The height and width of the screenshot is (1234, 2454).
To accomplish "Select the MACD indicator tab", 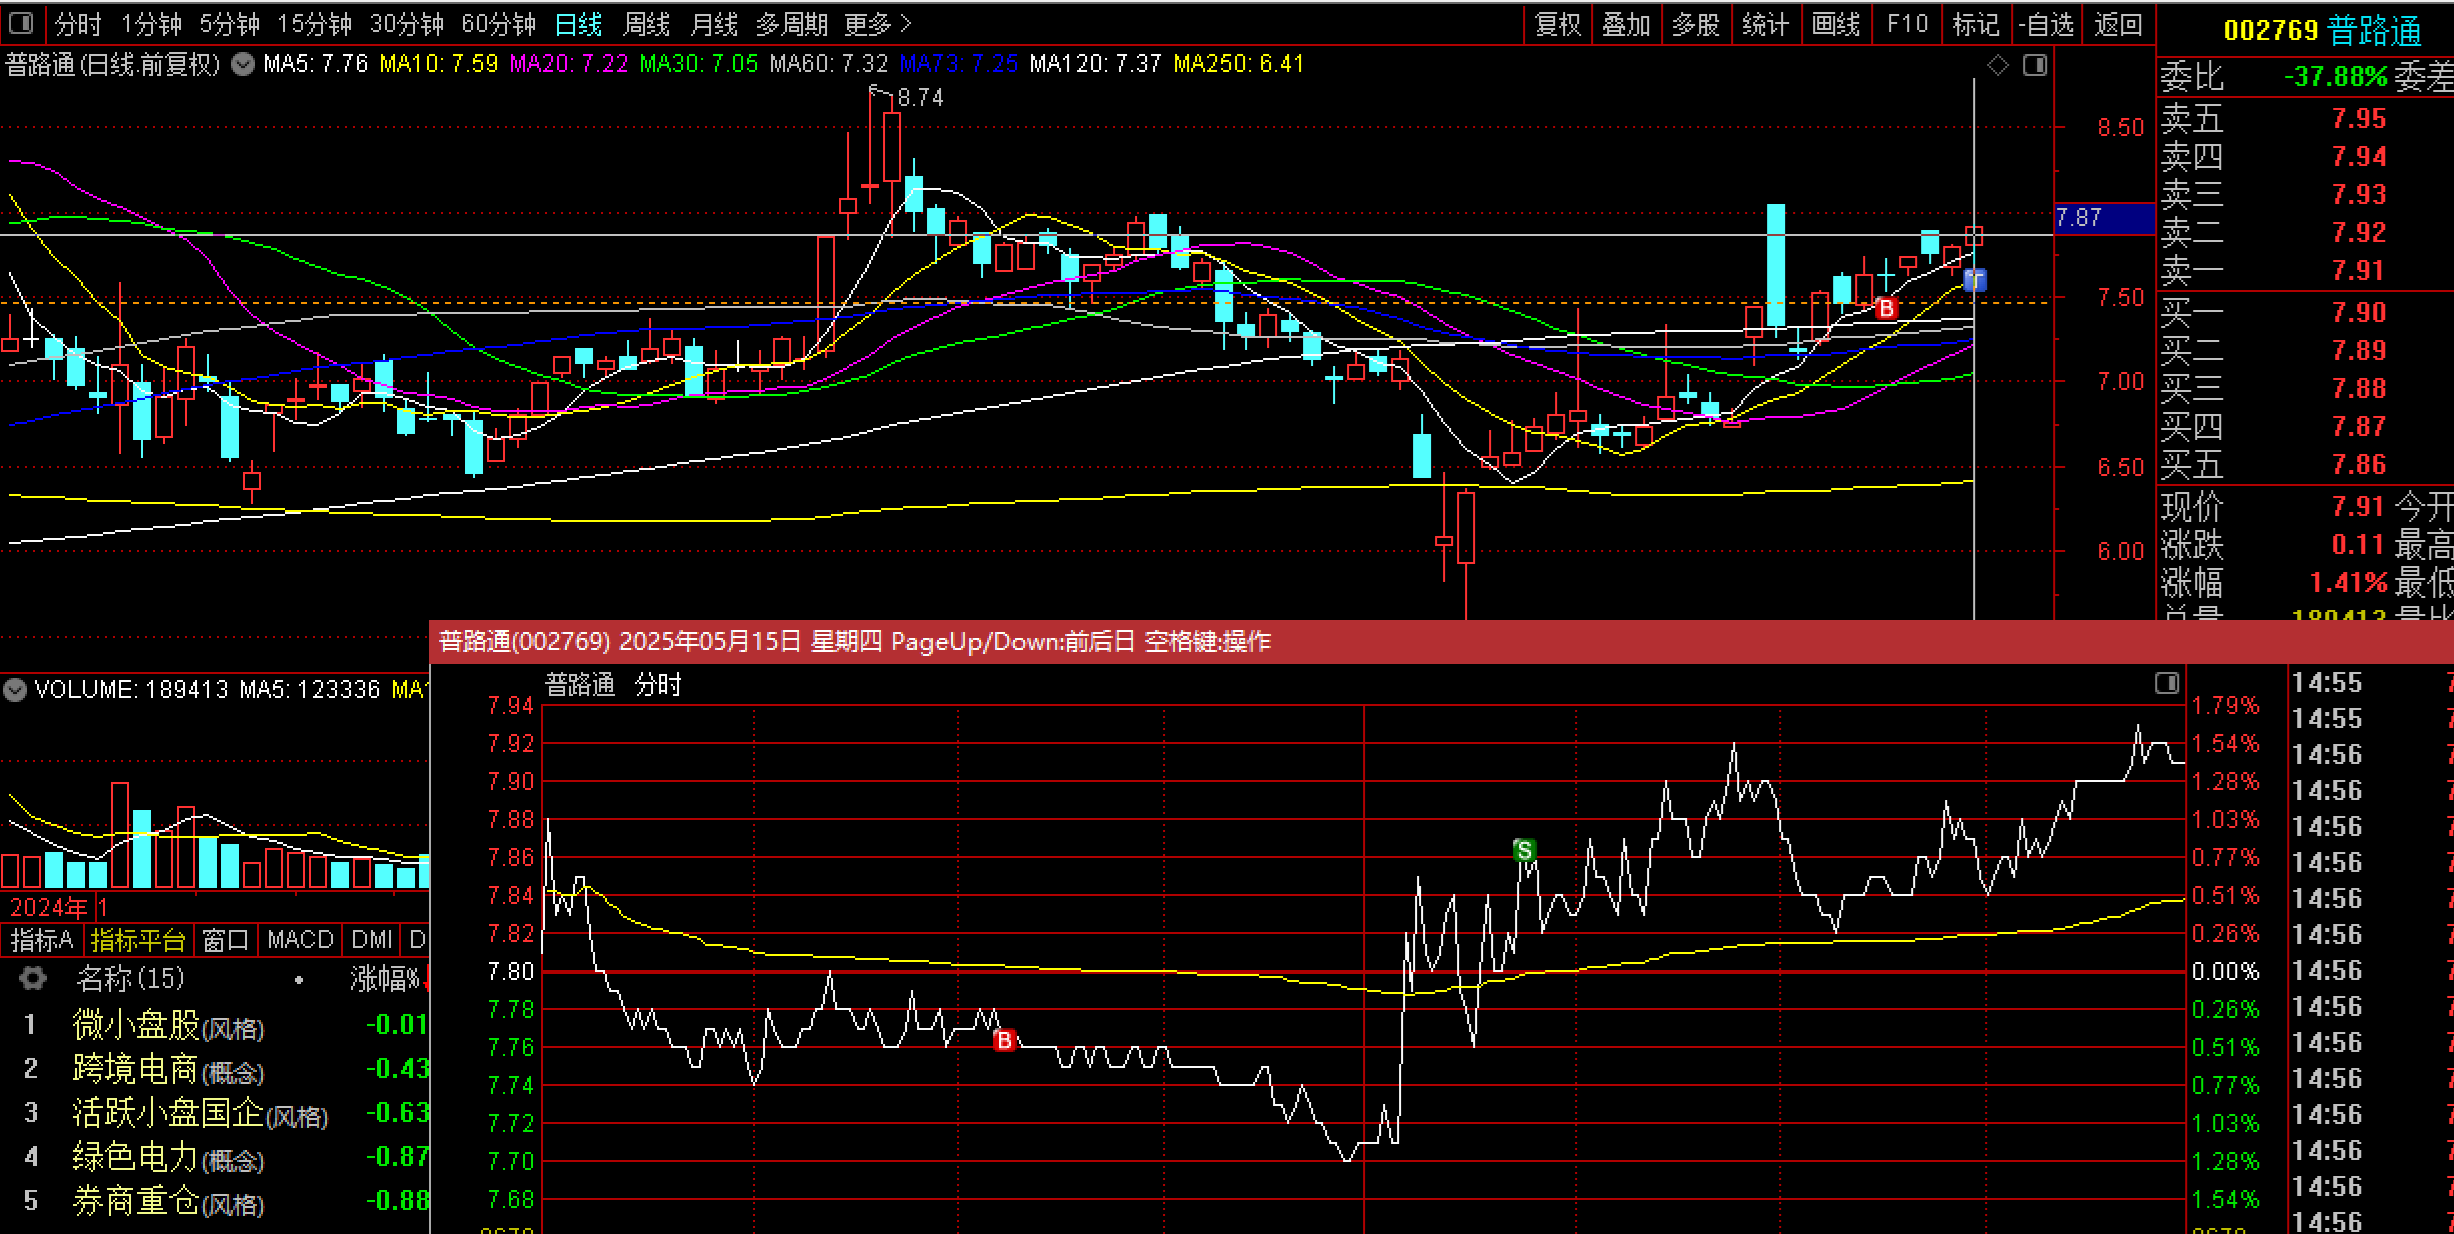I will pyautogui.click(x=300, y=940).
